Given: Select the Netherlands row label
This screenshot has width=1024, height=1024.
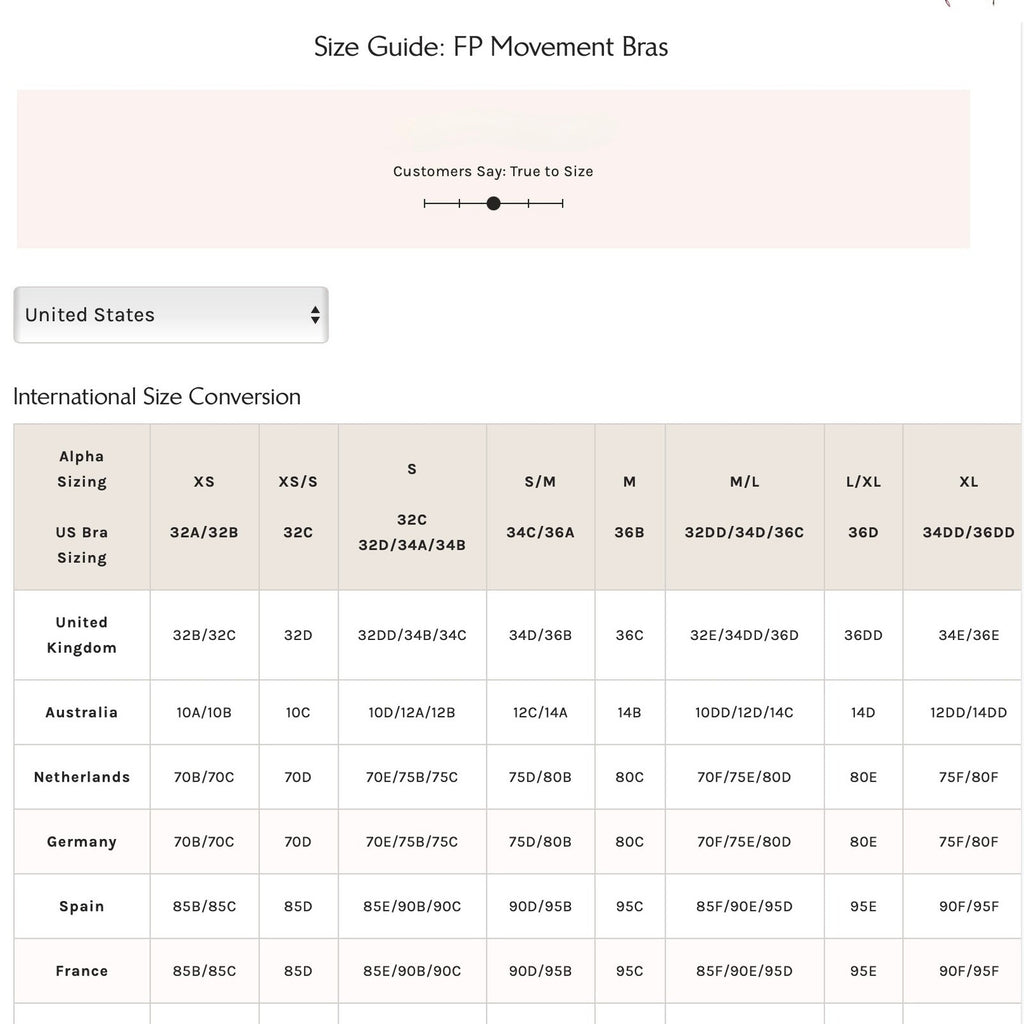Looking at the screenshot, I should (x=82, y=777).
